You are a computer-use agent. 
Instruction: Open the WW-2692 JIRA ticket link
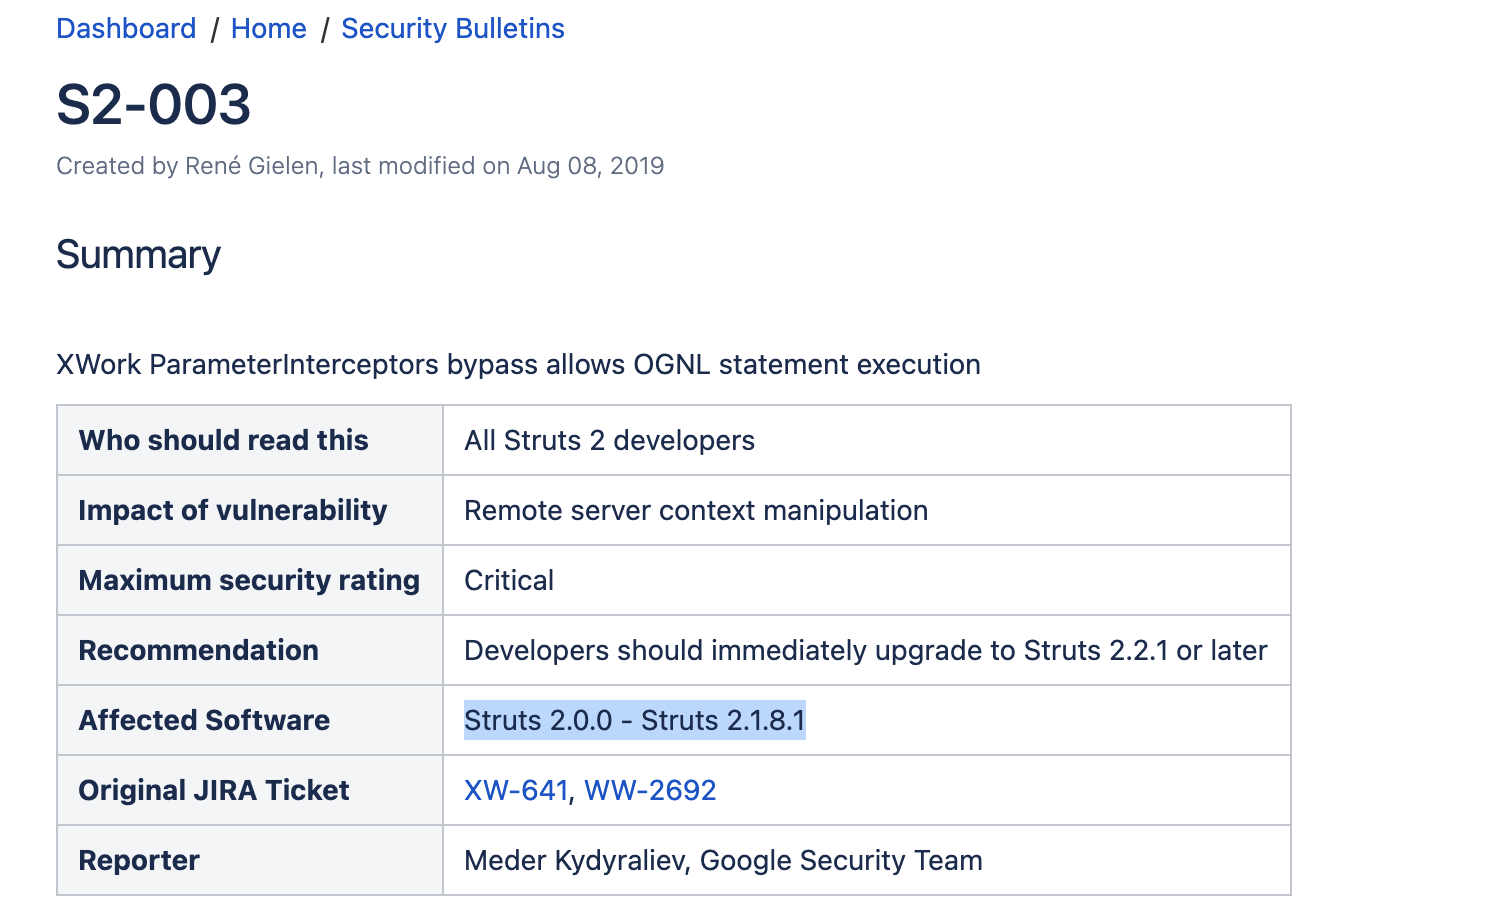650,790
